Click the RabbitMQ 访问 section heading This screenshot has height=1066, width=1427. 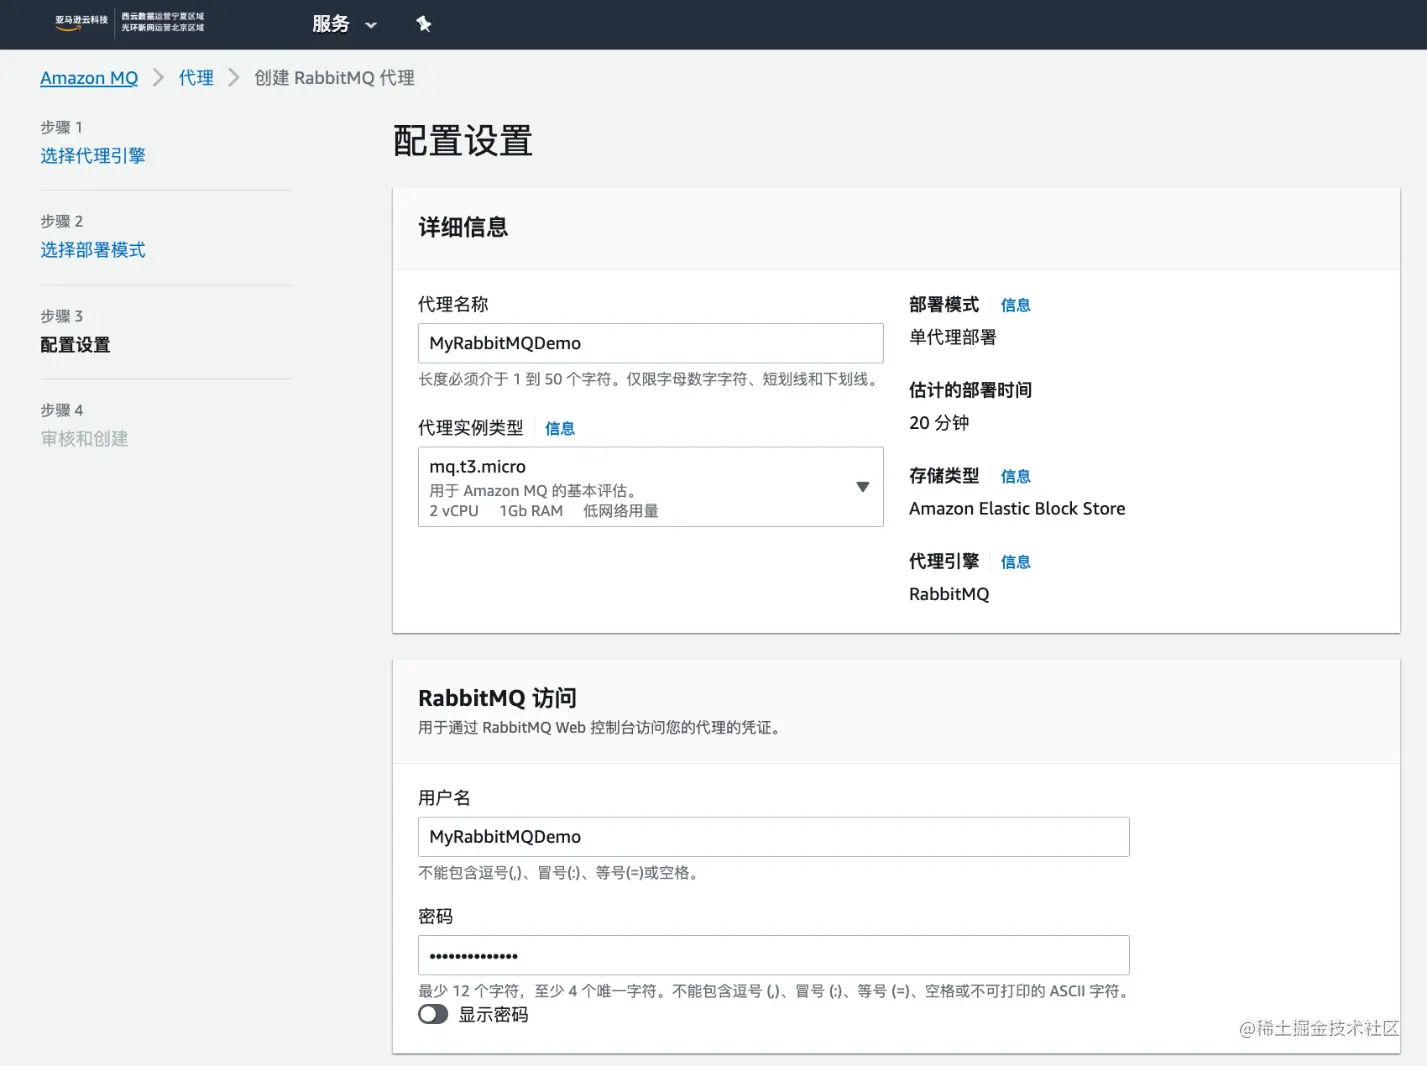(x=497, y=698)
